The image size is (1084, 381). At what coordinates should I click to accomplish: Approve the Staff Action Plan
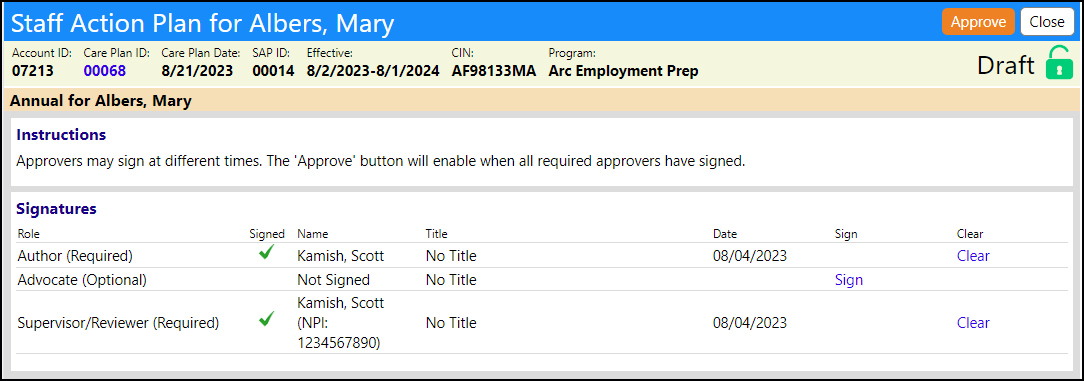pos(978,21)
